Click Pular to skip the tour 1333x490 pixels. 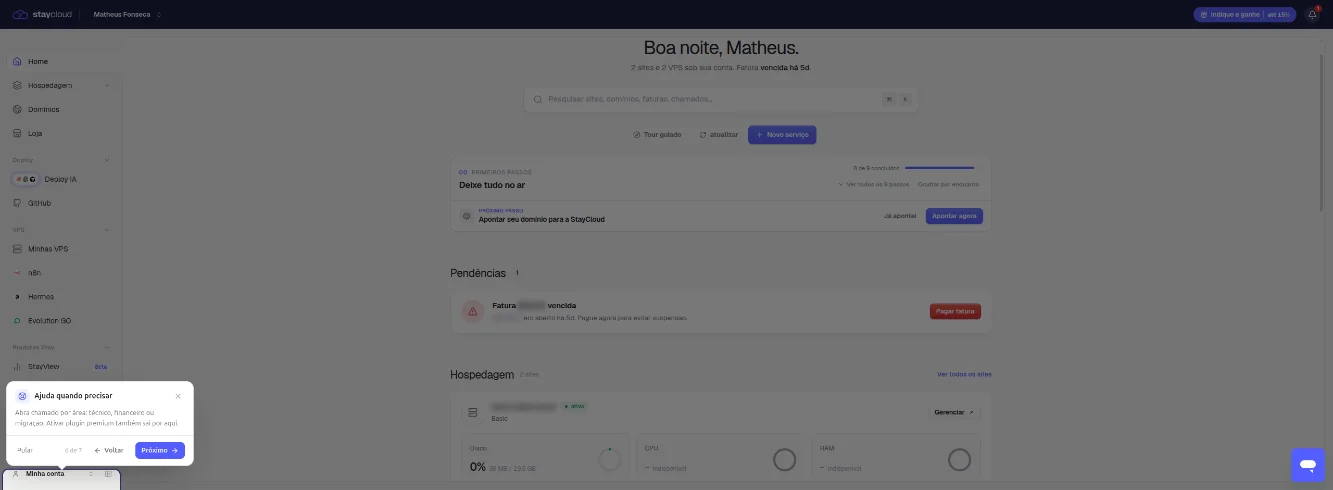pyautogui.click(x=25, y=450)
